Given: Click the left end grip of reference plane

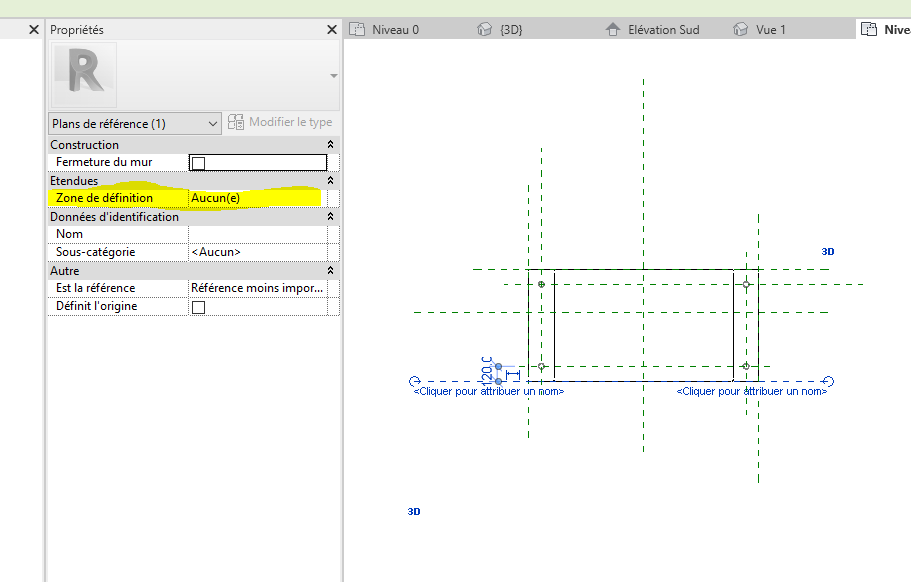Looking at the screenshot, I should tap(415, 381).
